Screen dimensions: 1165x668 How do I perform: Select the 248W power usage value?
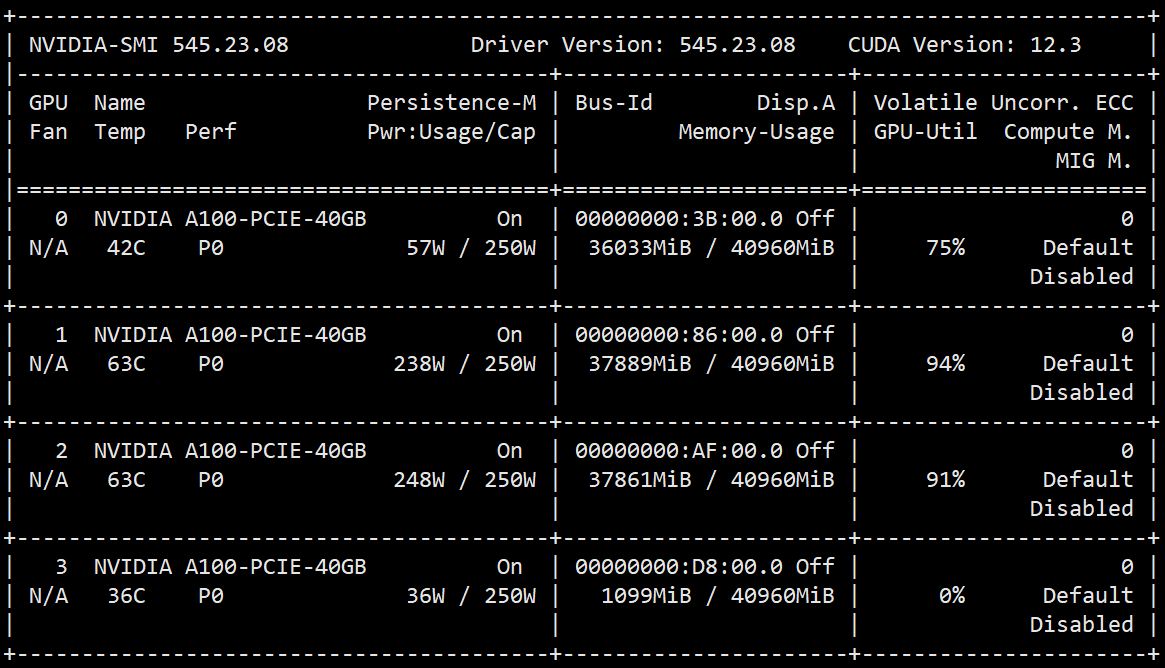pyautogui.click(x=419, y=480)
